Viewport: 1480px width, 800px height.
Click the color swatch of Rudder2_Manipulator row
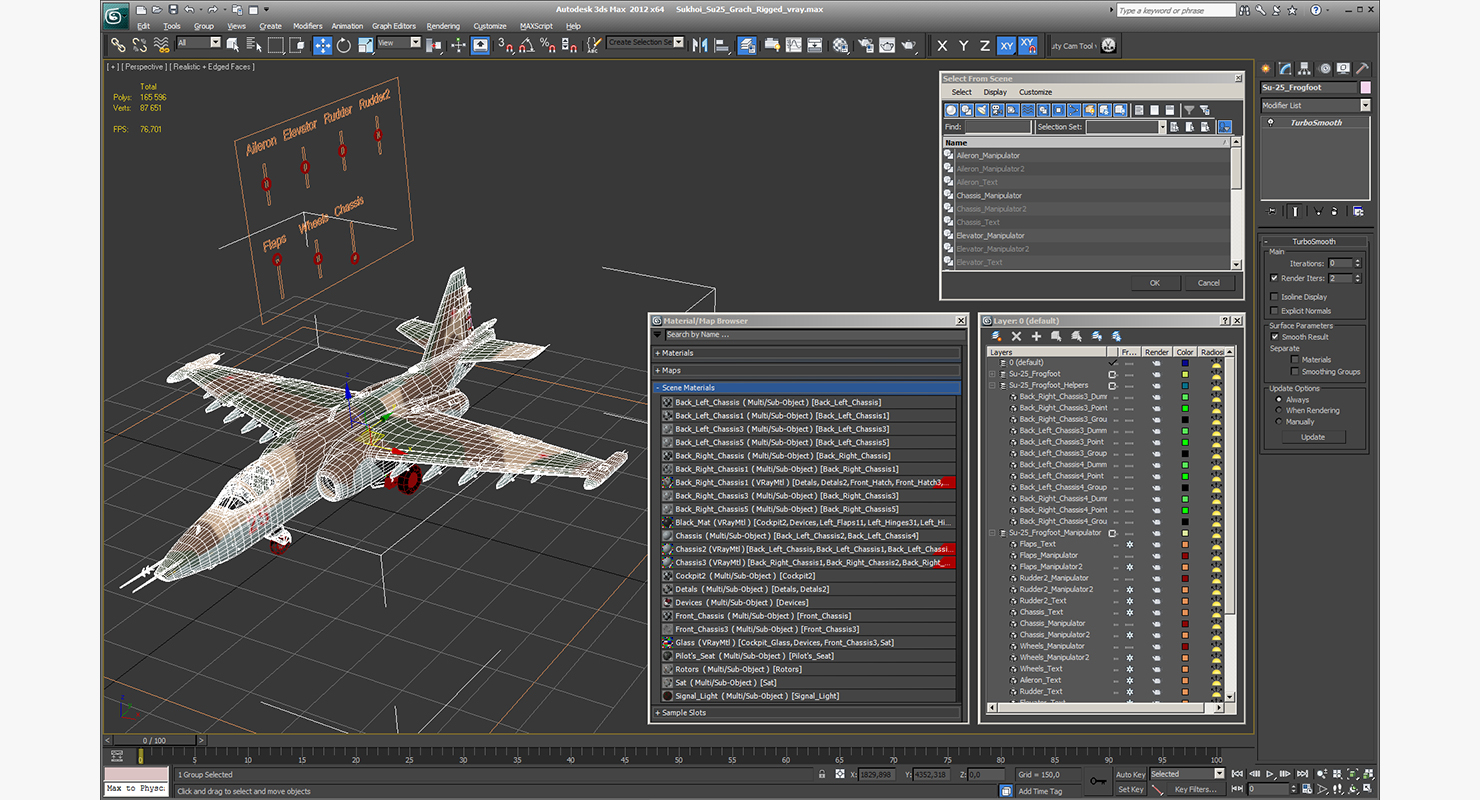(1185, 578)
